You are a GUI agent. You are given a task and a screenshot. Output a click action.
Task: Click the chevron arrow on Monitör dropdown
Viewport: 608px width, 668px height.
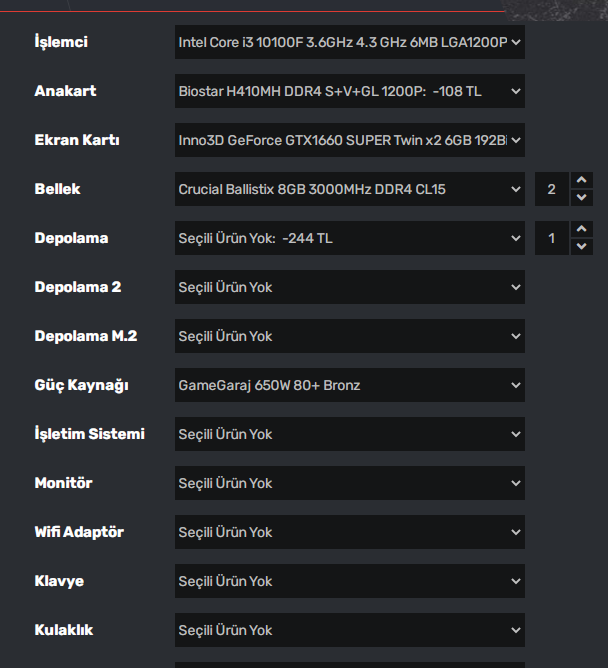coord(516,483)
